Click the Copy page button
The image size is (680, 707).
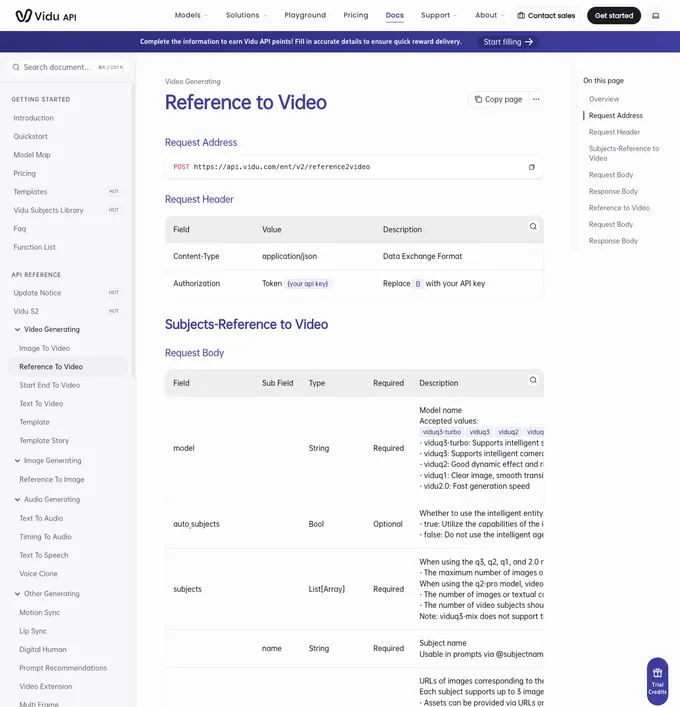(498, 99)
